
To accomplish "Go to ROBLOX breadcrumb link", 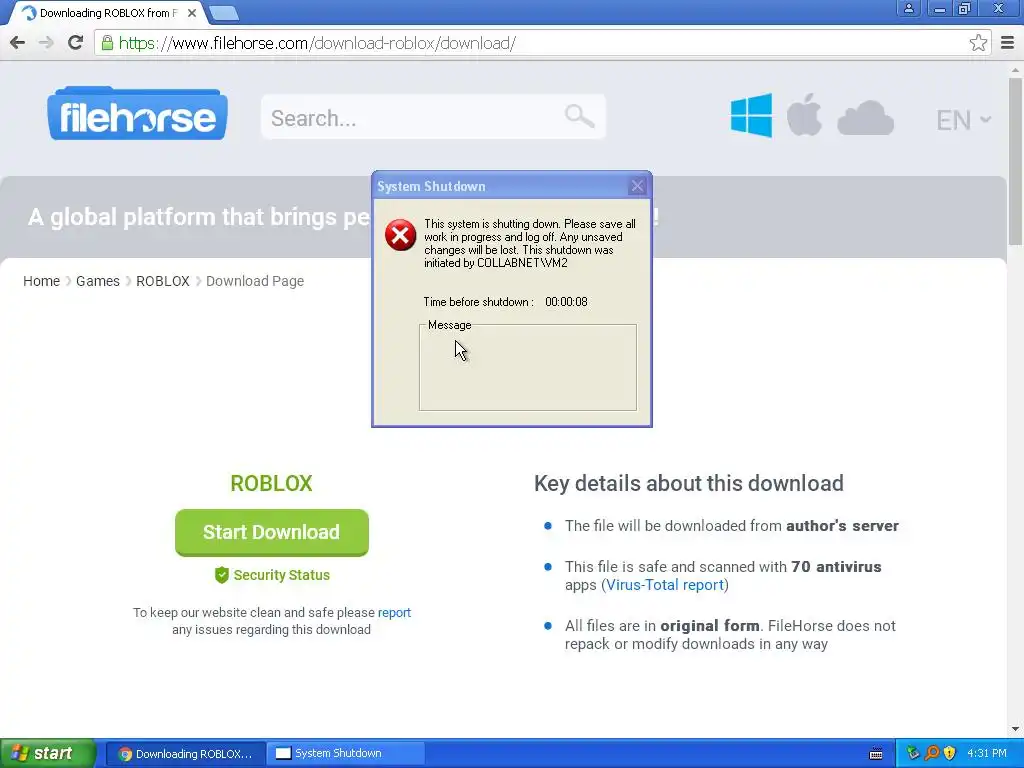I will pos(163,281).
